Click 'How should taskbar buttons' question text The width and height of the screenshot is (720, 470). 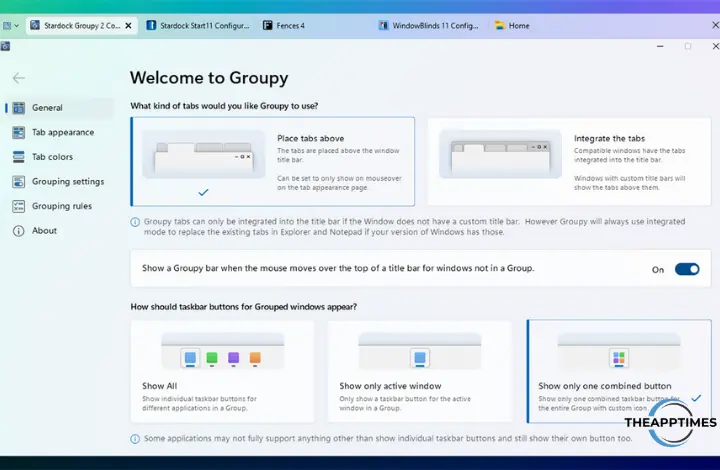(x=243, y=307)
